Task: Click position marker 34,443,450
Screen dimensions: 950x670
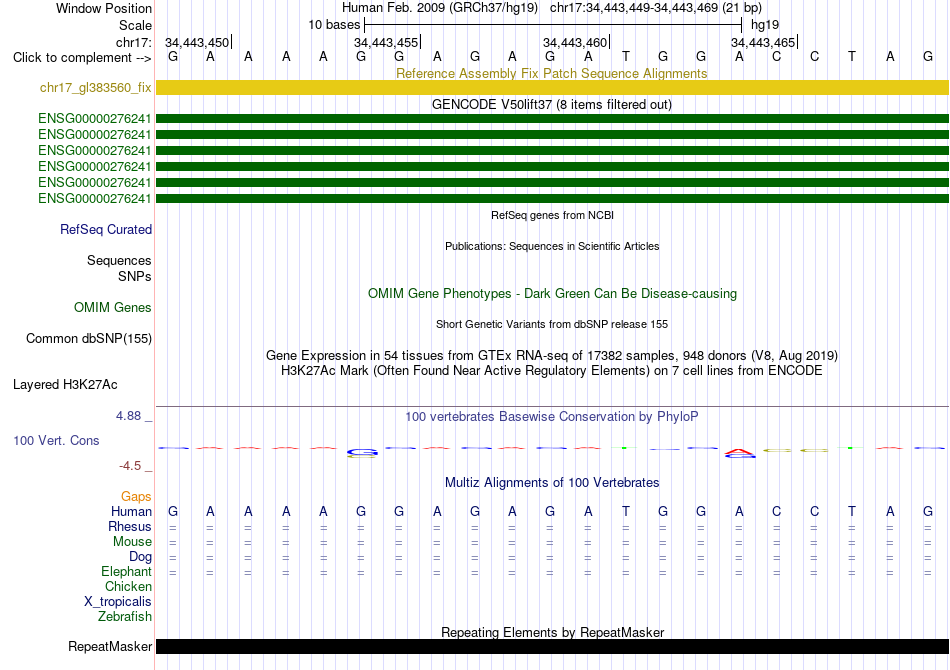Action: 198,42
